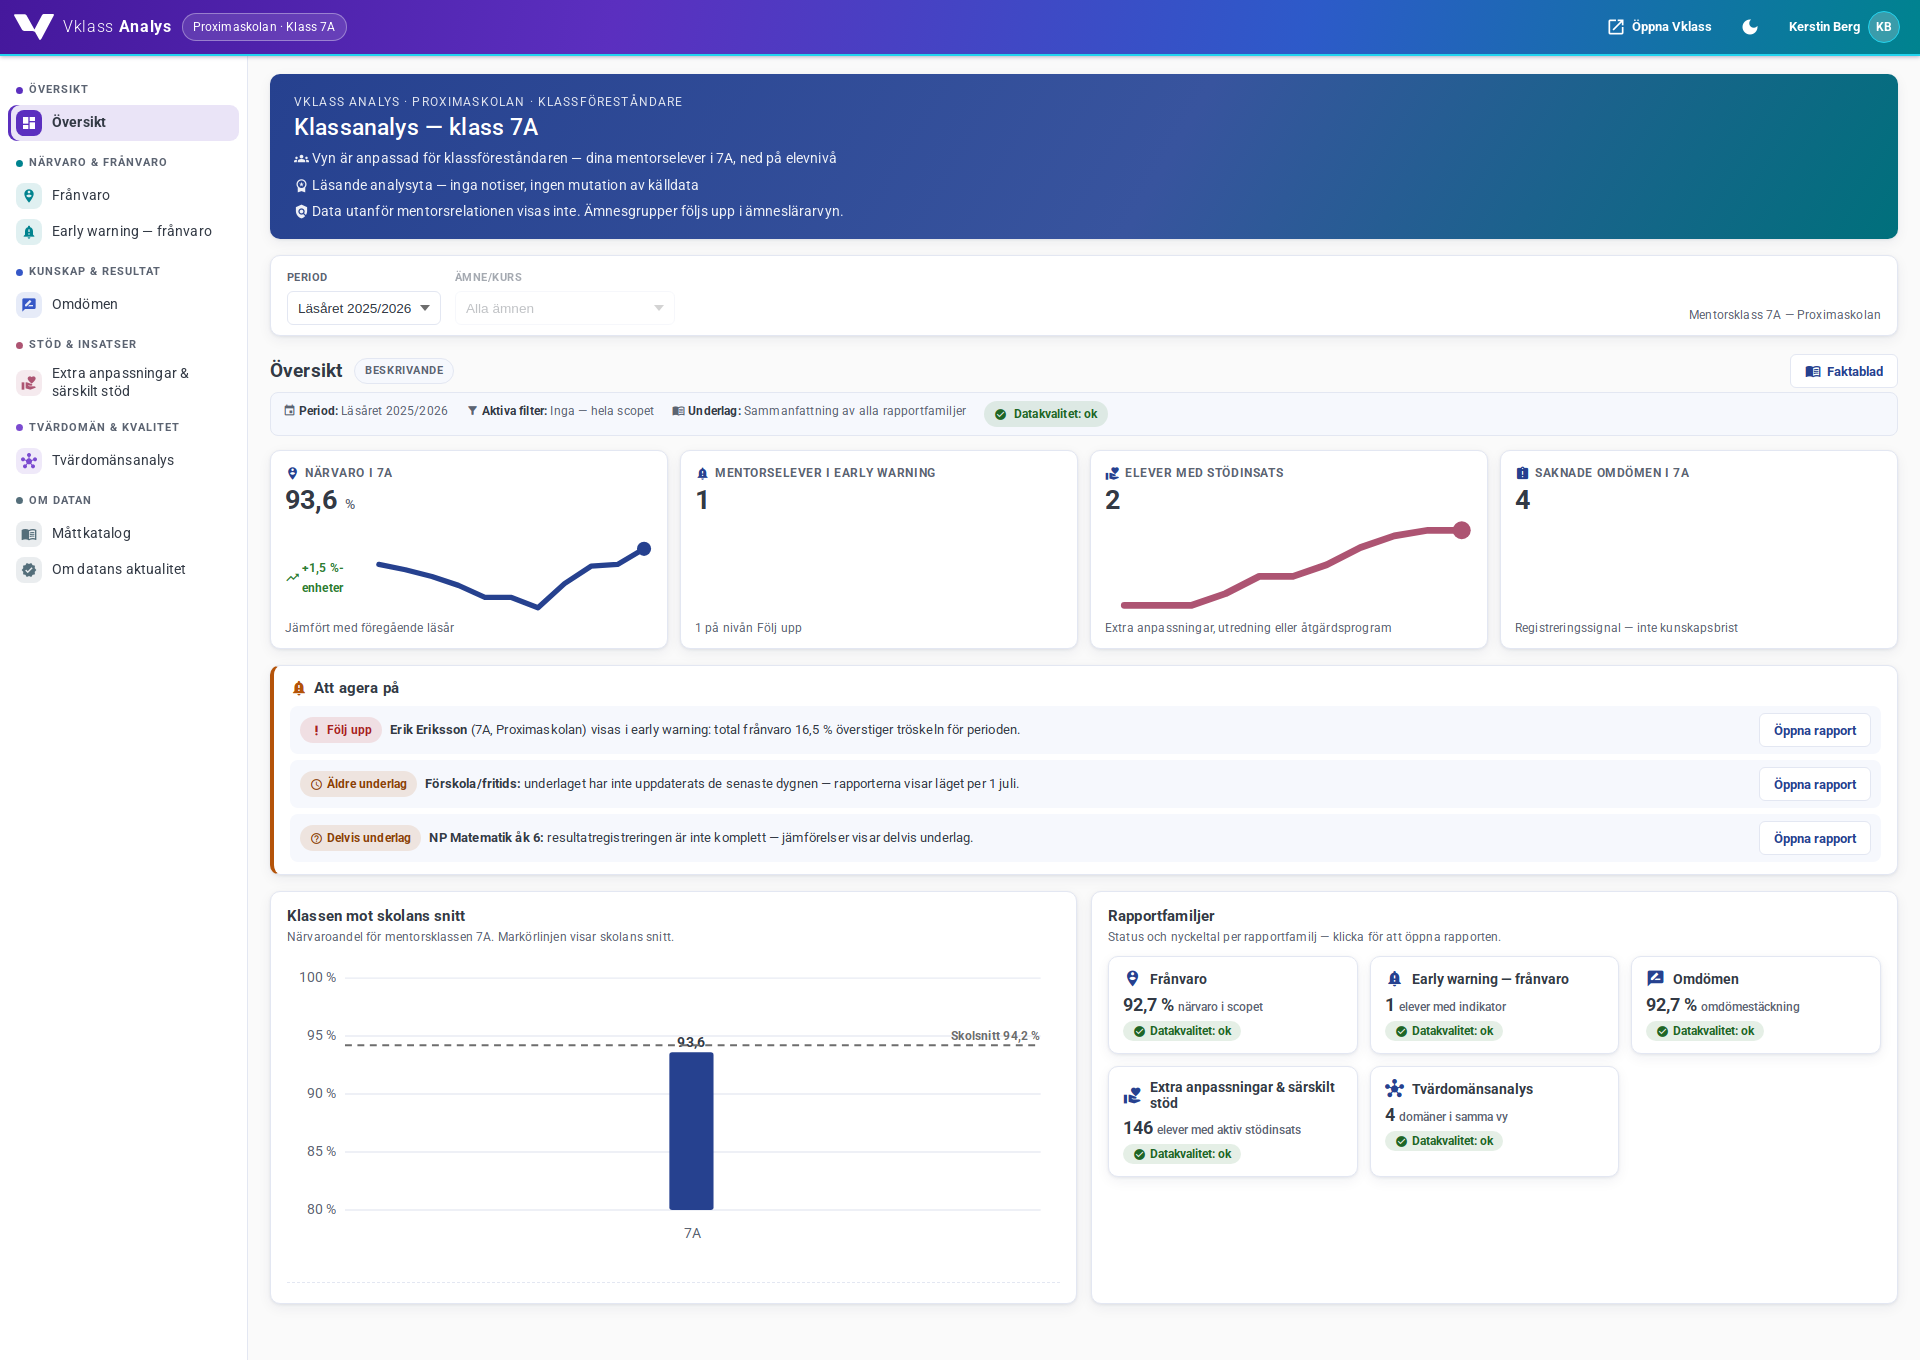
Task: Click Kerstin Berg user name
Action: pos(1824,27)
